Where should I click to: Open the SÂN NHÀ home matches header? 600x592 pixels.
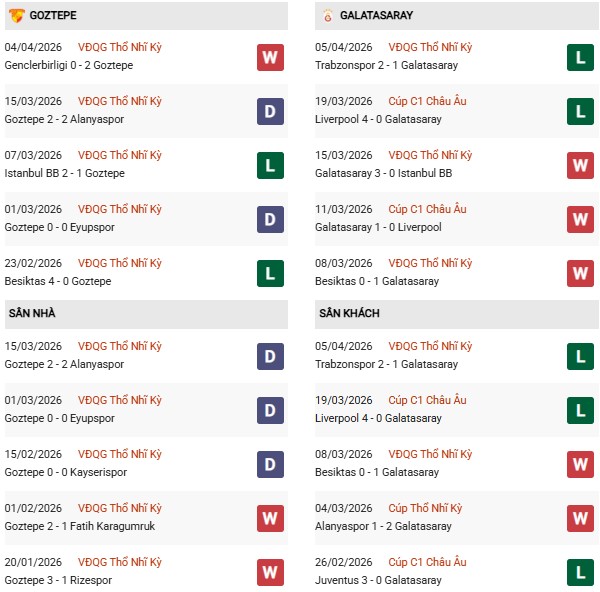(32, 314)
